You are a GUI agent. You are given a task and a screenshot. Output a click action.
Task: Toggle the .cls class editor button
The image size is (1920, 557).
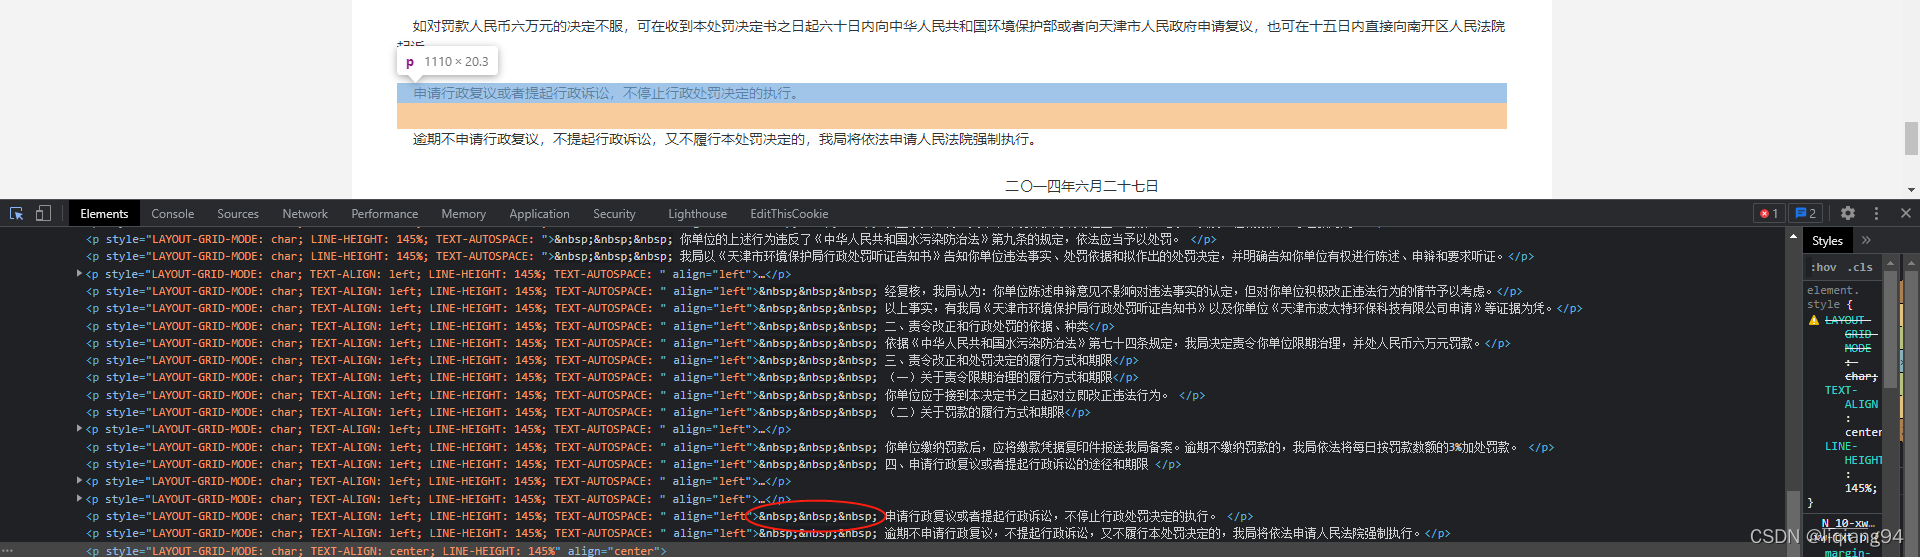click(x=1860, y=267)
